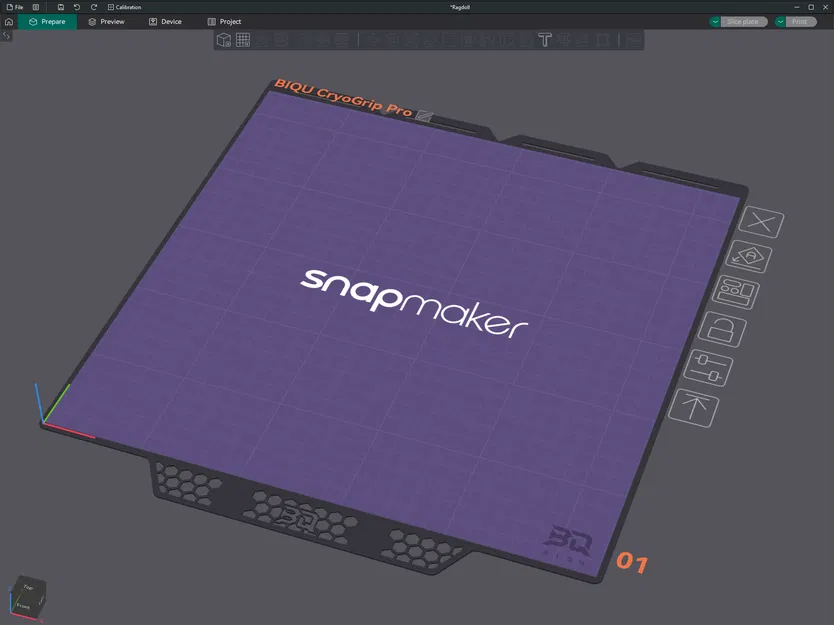Click the Redo arrow icon

(x=93, y=7)
